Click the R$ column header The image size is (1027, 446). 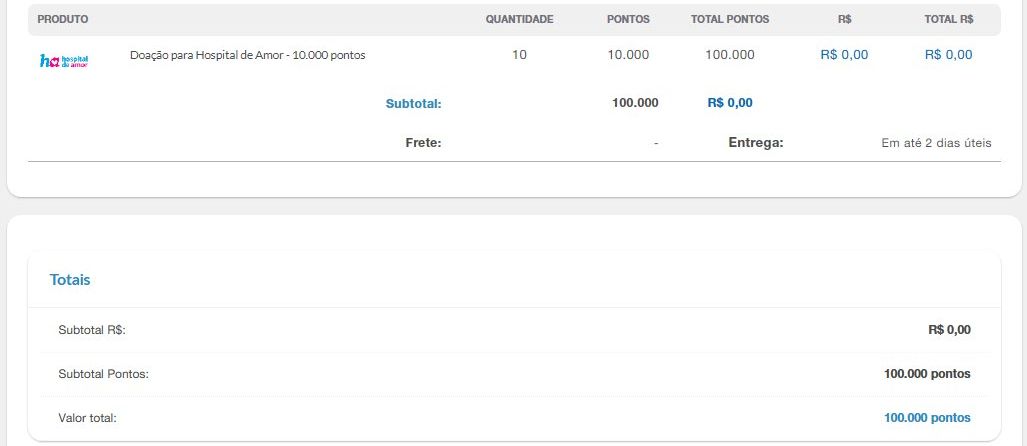[844, 20]
